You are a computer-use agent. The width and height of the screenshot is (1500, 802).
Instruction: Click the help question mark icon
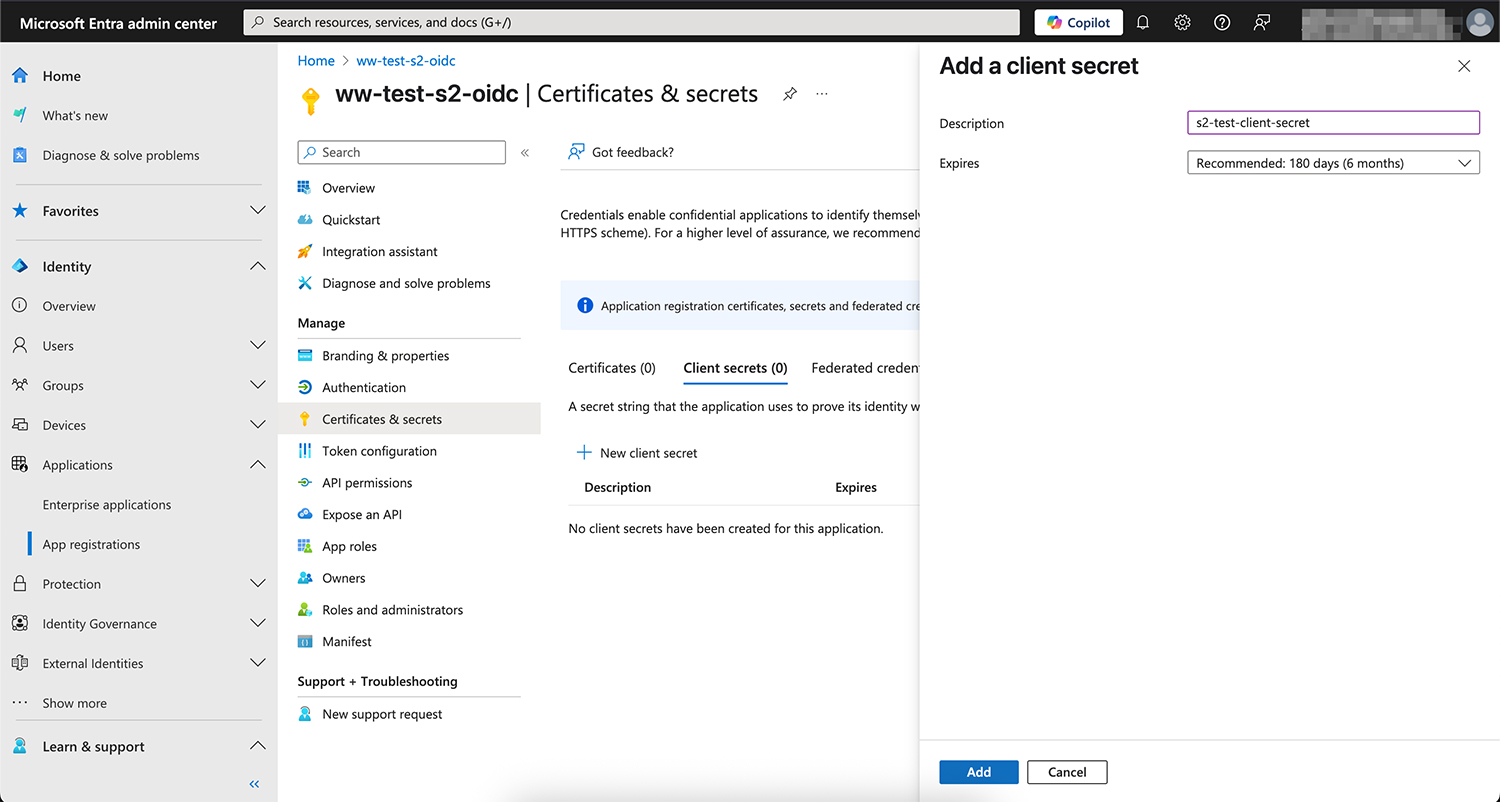click(1222, 22)
